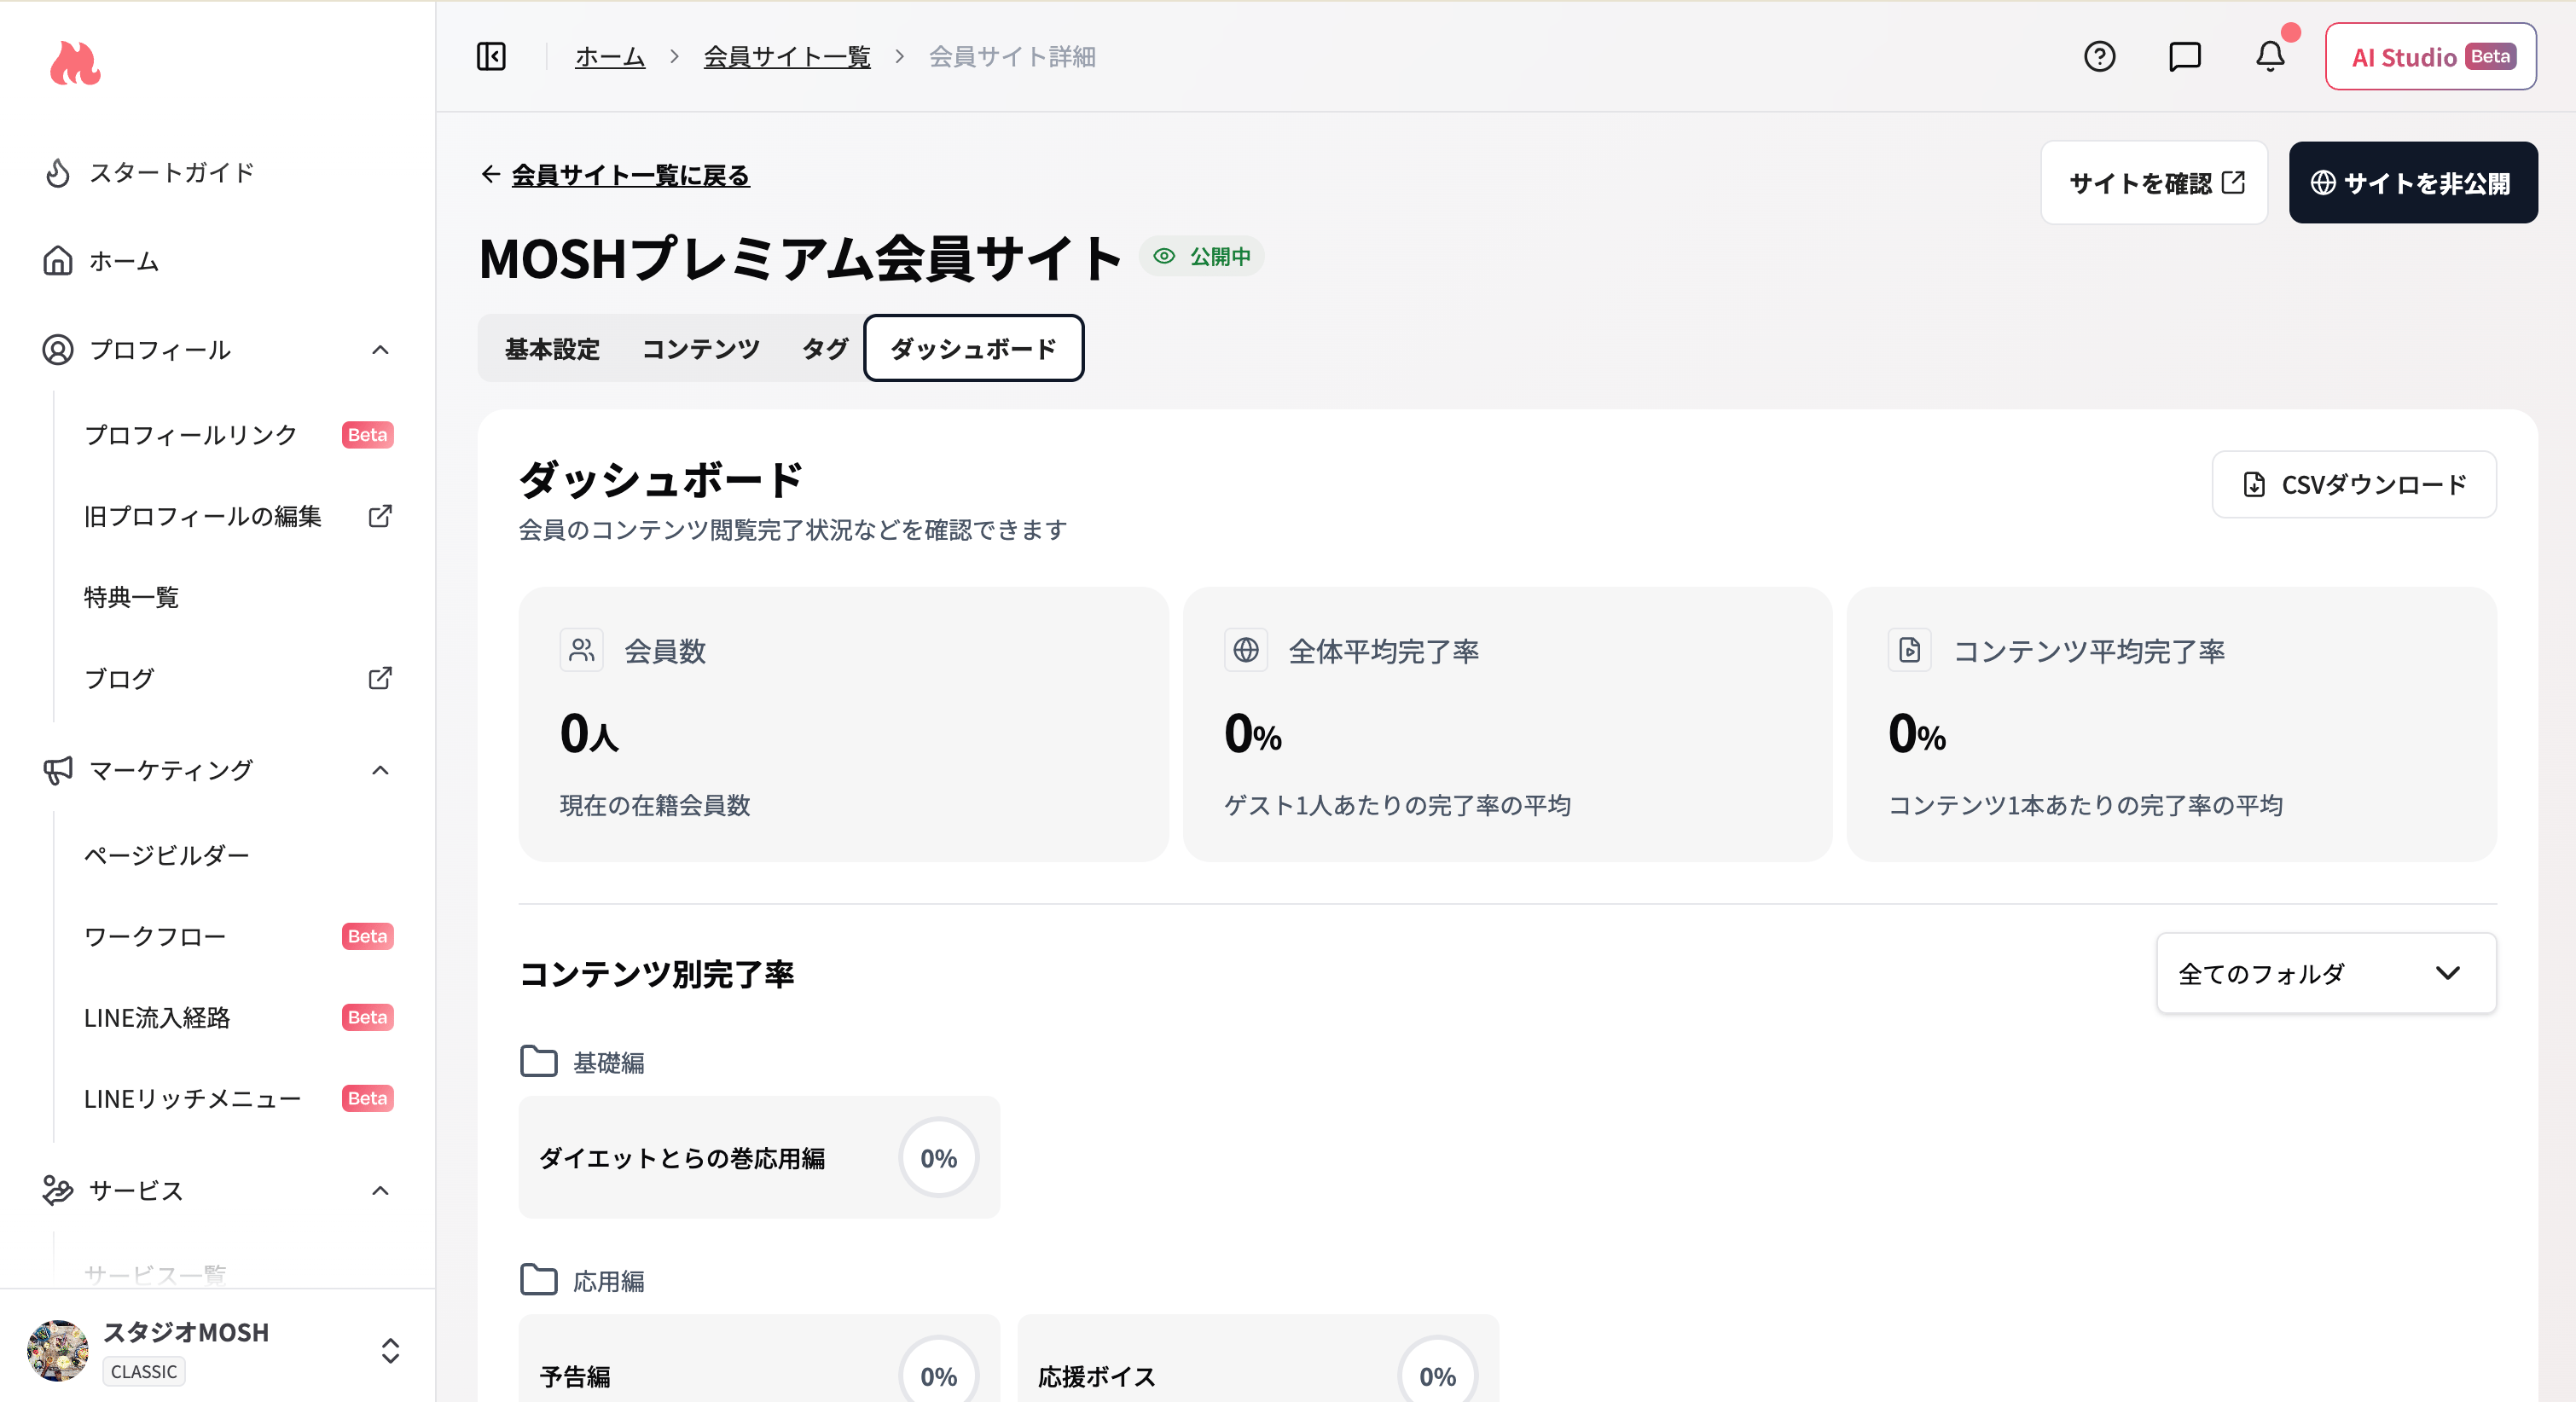Click the プロフィール user circle icon
The height and width of the screenshot is (1402, 2576).
coord(58,350)
